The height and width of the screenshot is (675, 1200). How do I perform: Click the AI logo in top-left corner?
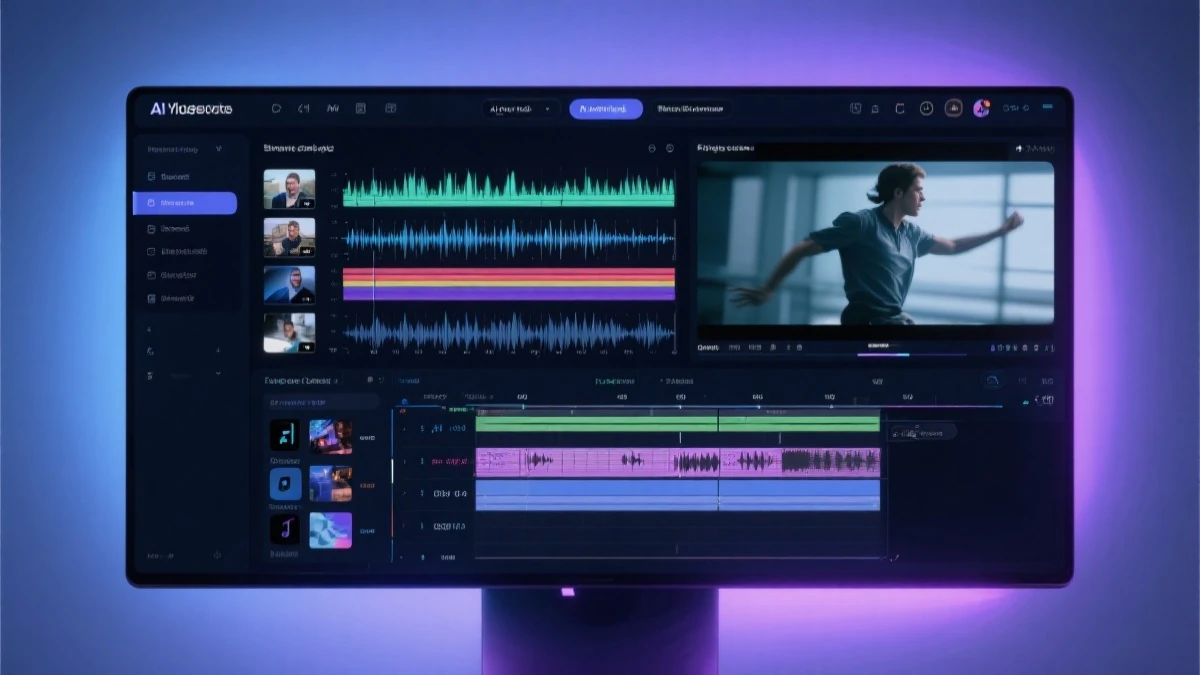coord(190,108)
